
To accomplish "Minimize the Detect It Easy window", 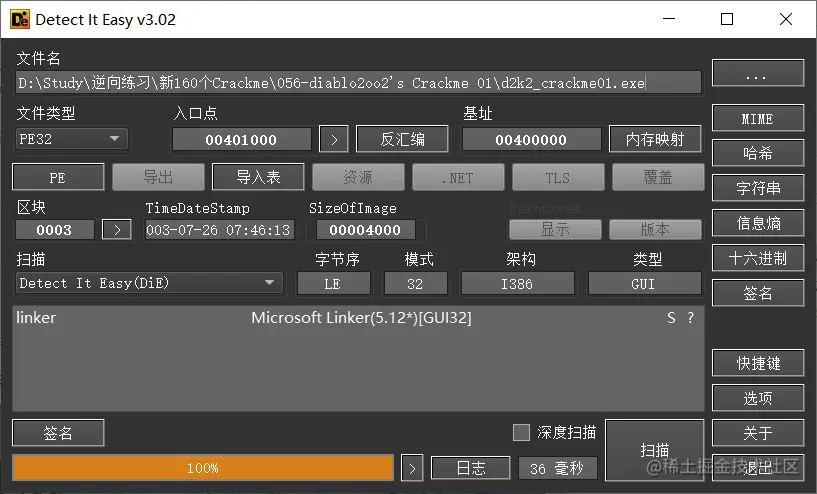I will 669,19.
